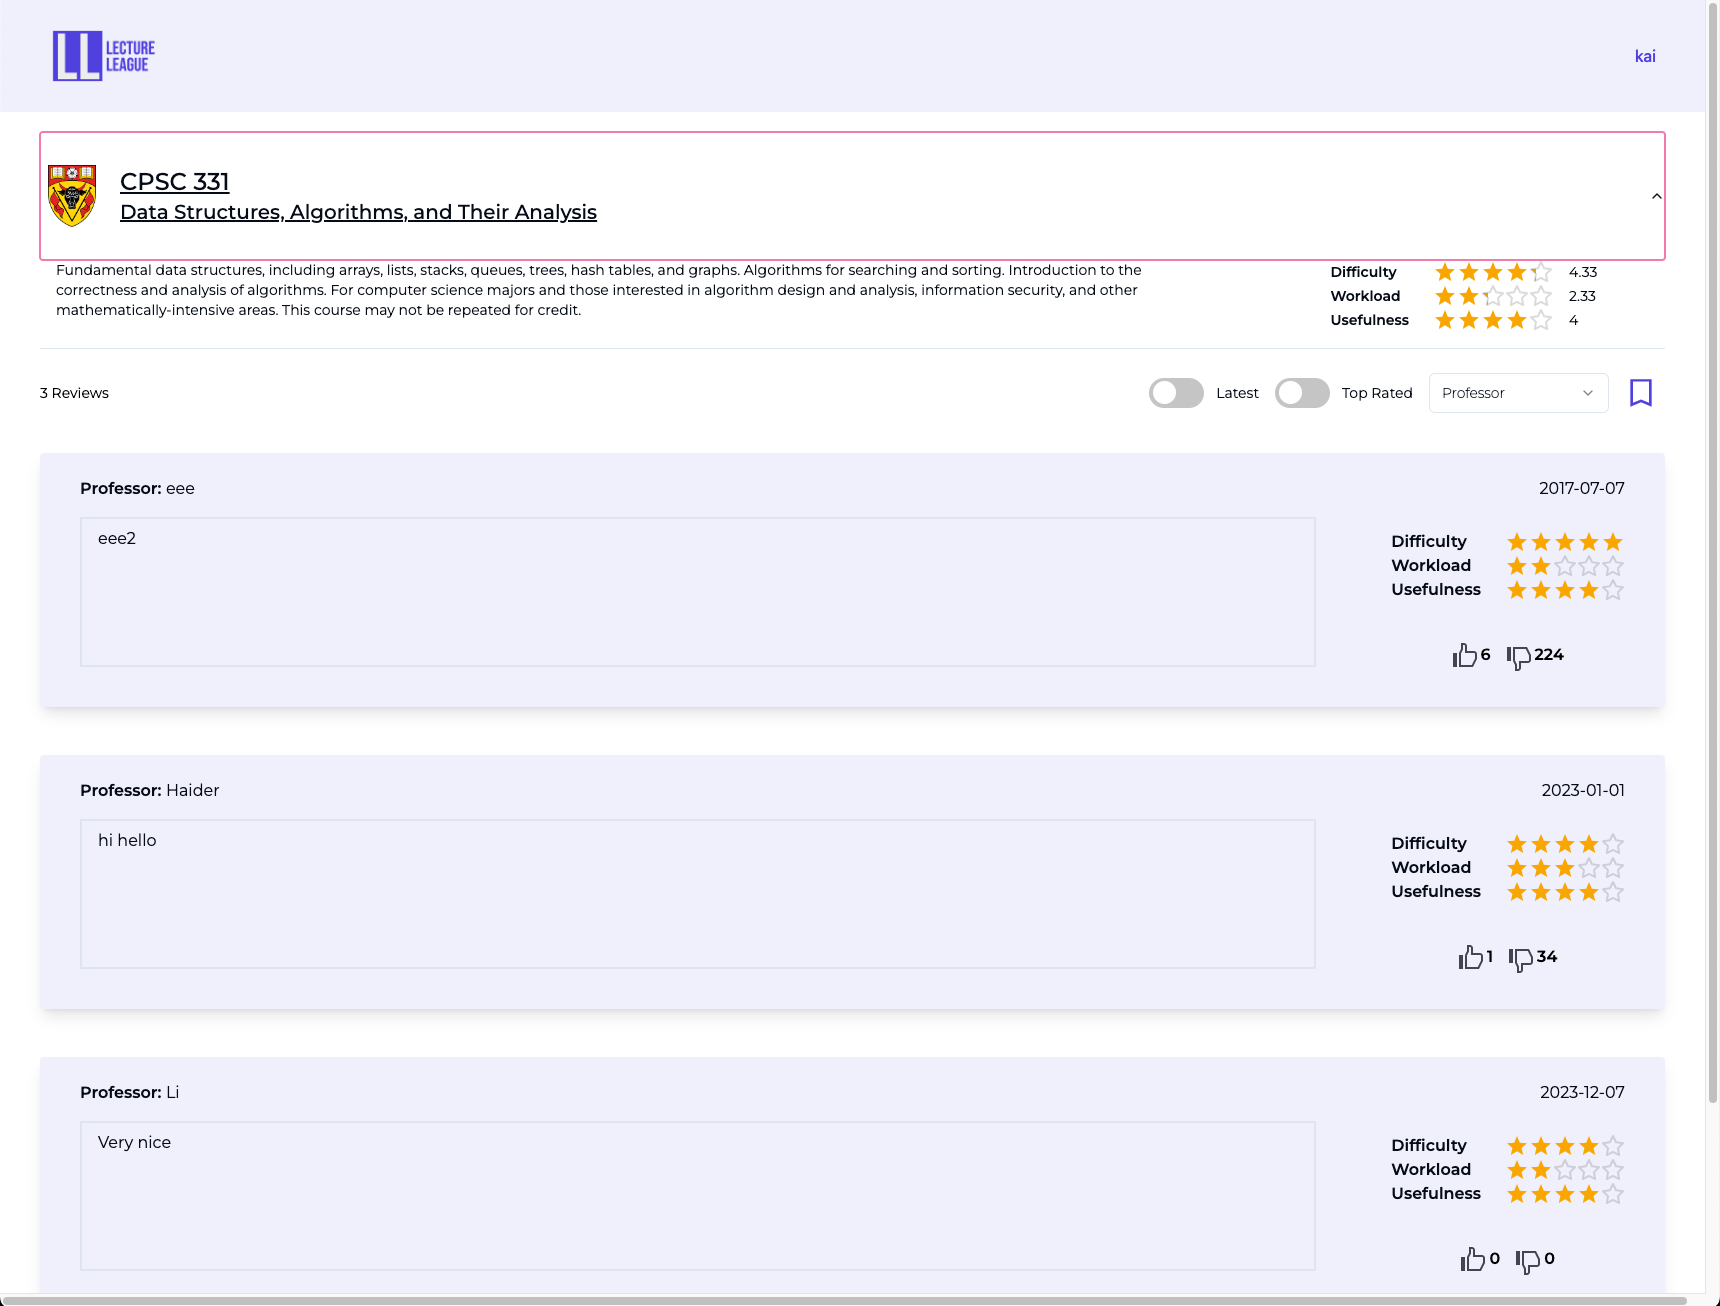The width and height of the screenshot is (1720, 1306).
Task: Enable the Top Rated switch
Action: (x=1301, y=393)
